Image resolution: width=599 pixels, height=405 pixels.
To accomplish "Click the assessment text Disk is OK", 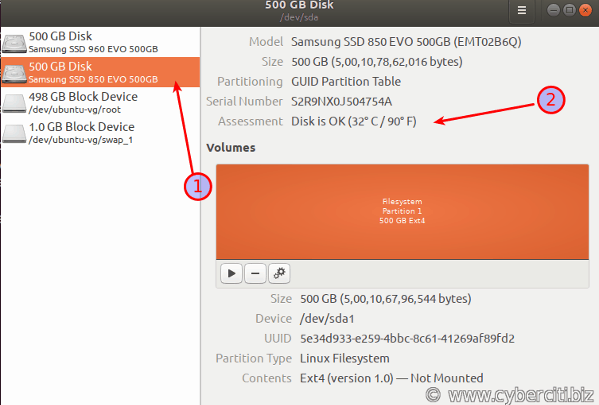I will [x=354, y=122].
